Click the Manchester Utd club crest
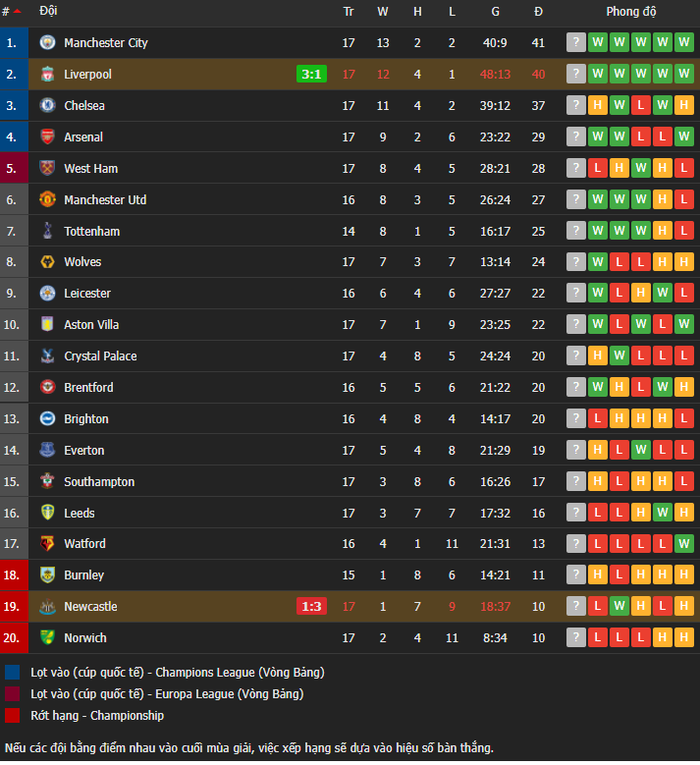 pyautogui.click(x=47, y=200)
